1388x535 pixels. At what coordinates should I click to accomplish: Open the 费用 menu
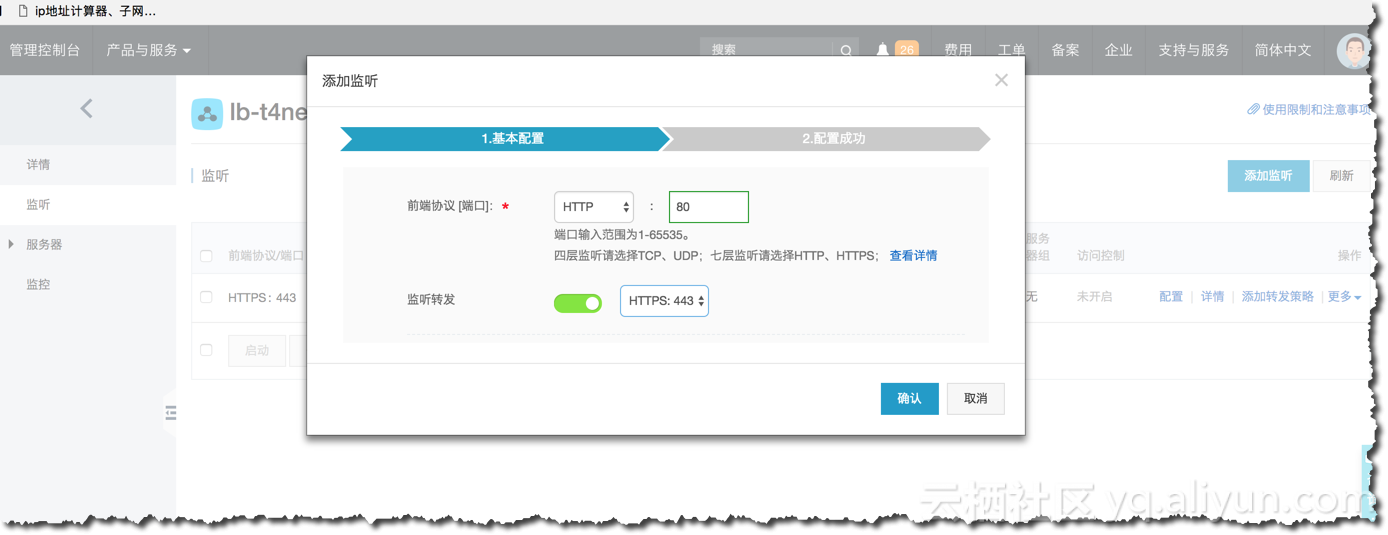point(958,50)
